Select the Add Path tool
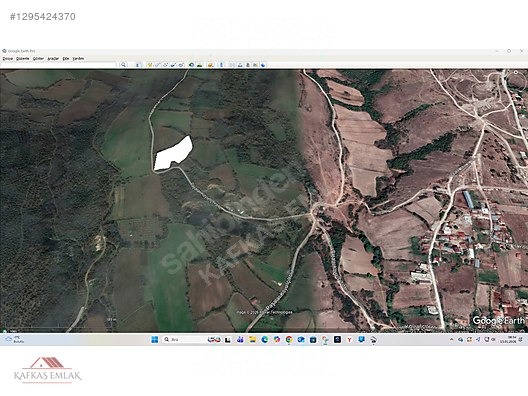 (165, 65)
